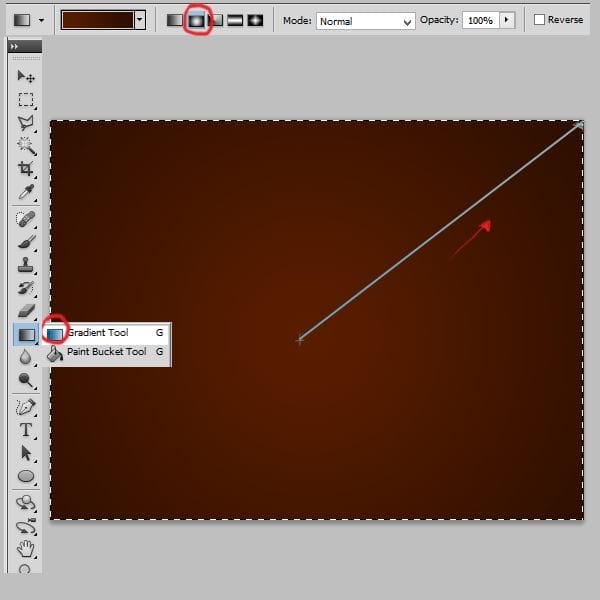
Task: Open the gradient picker dropdown arrow
Action: click(x=140, y=20)
